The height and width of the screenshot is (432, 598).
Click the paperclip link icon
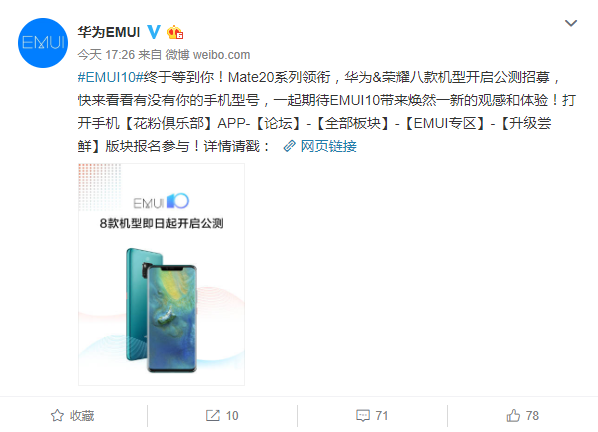tap(289, 146)
